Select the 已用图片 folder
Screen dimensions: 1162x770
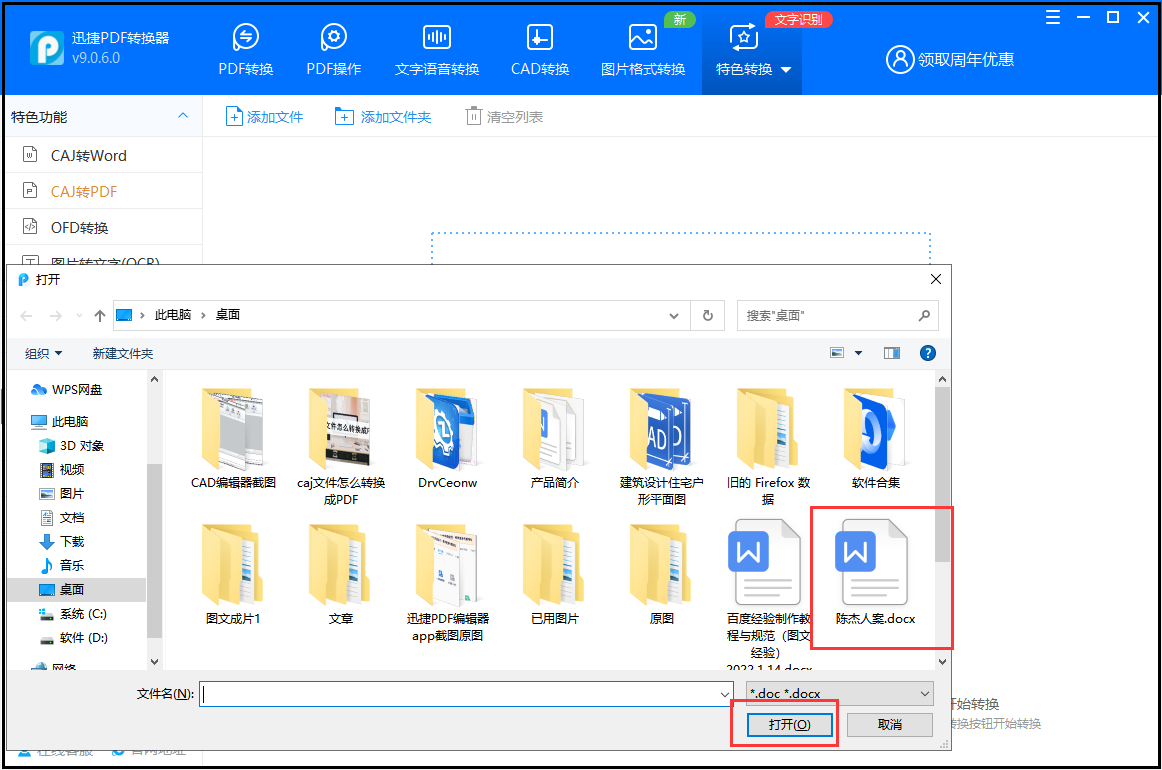(554, 574)
